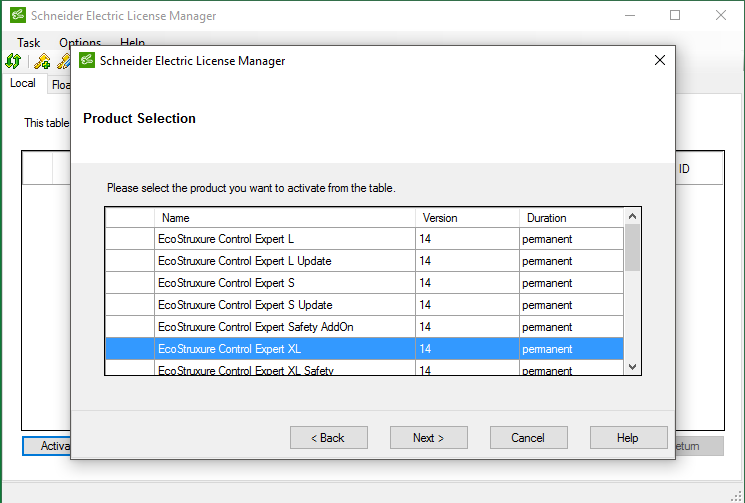Click the green refresh arrows toolbar icon

pos(13,61)
